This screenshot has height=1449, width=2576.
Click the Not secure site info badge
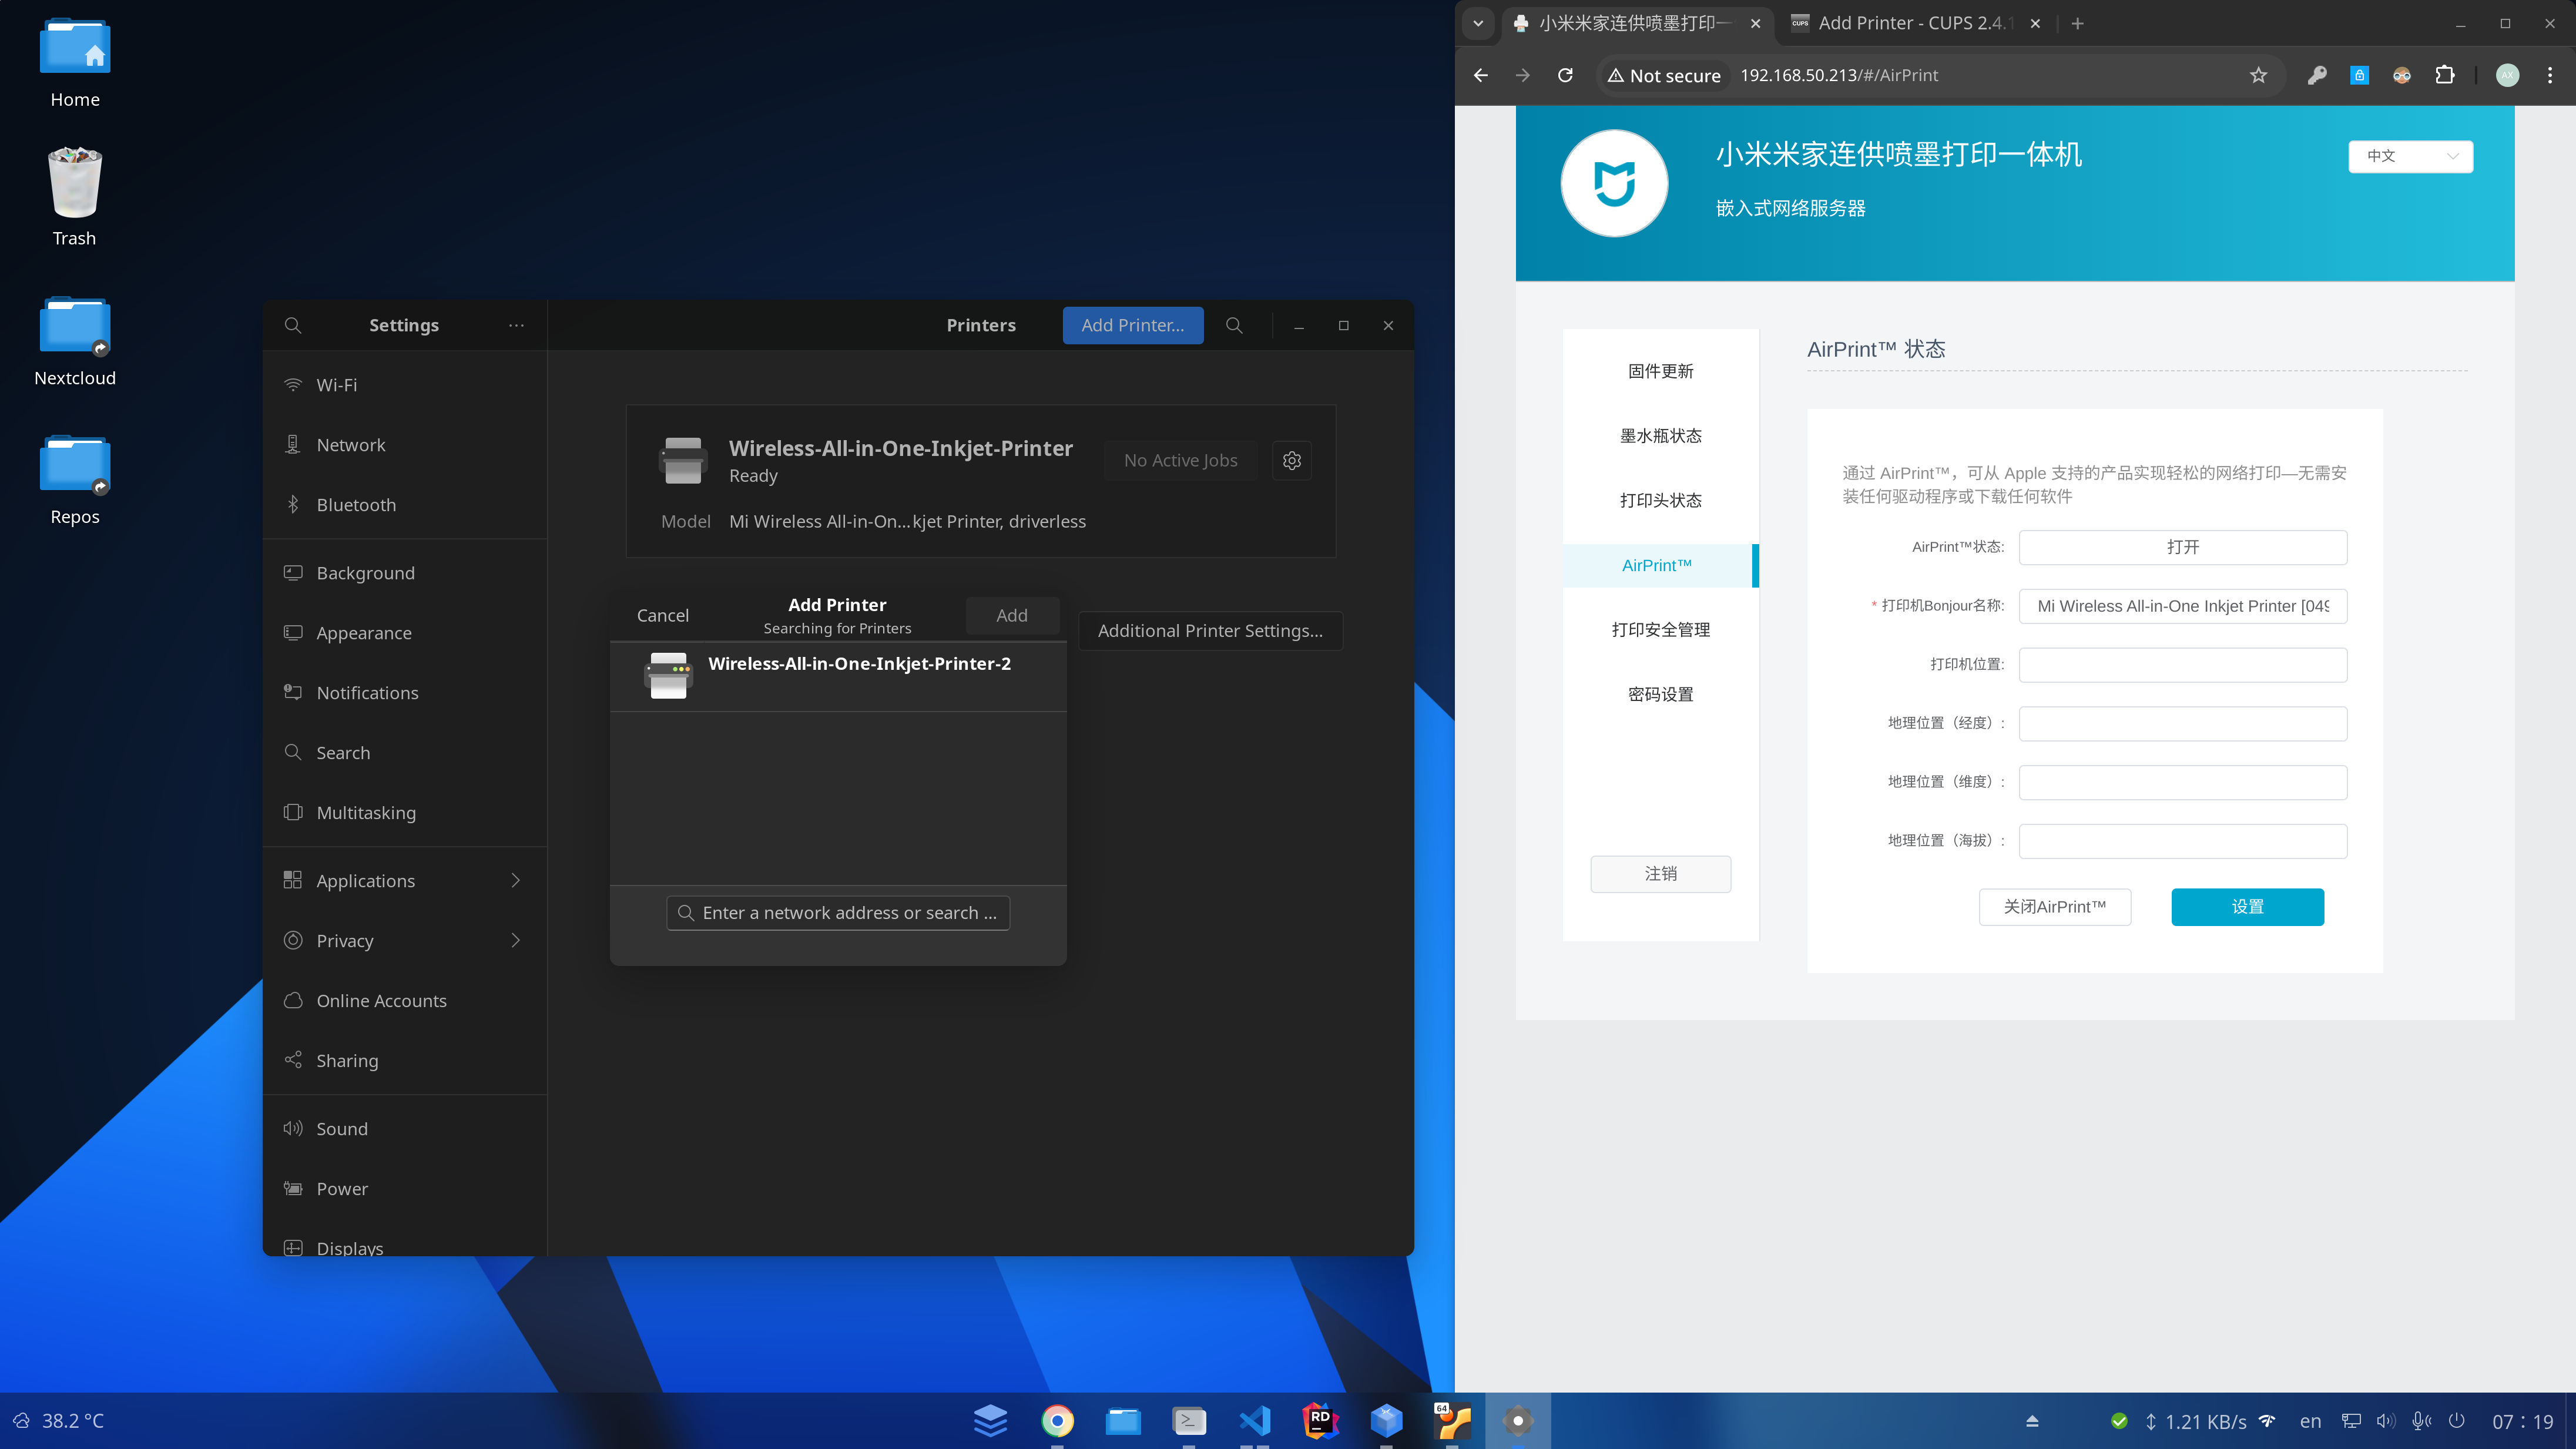point(1664,75)
